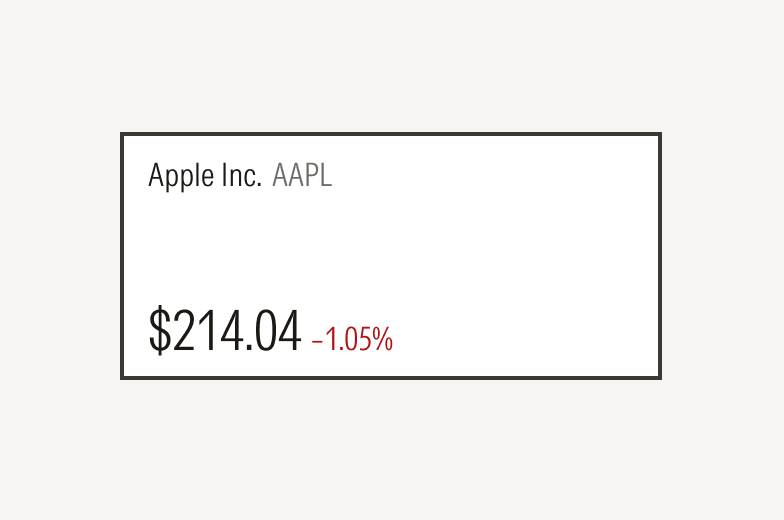
Task: Click the -1.05% price change
Action: 352,340
